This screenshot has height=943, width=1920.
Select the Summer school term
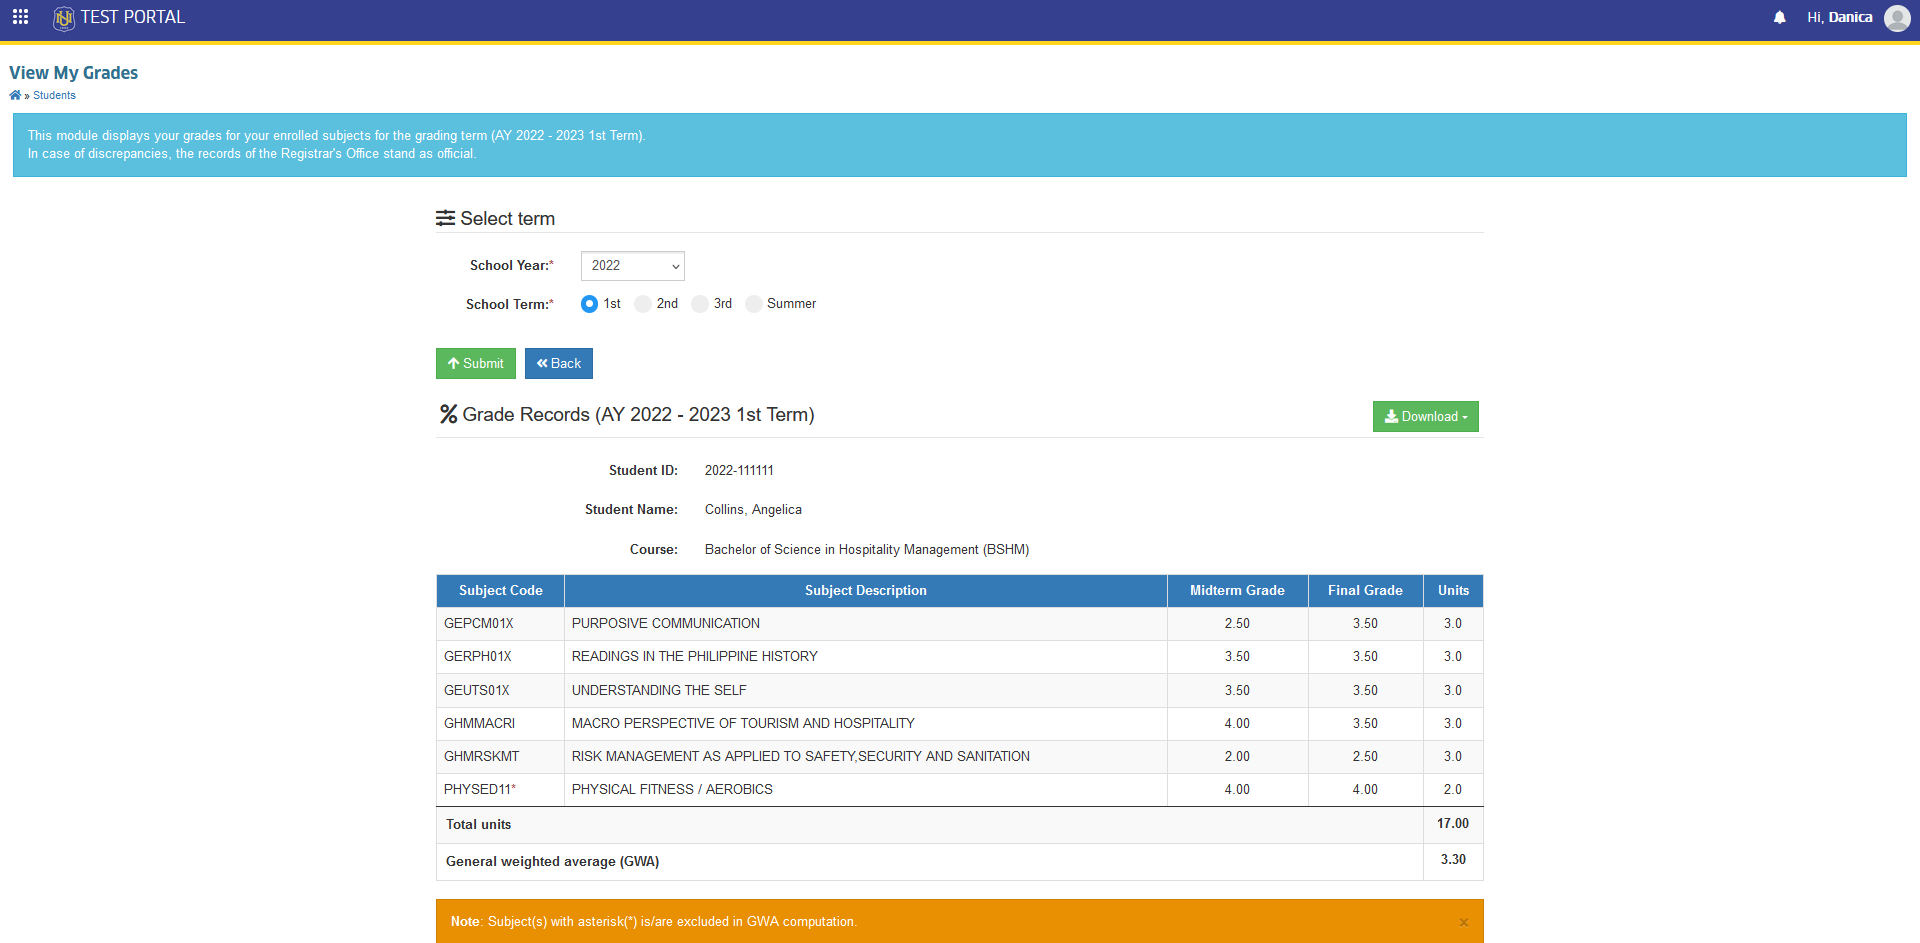tap(754, 304)
